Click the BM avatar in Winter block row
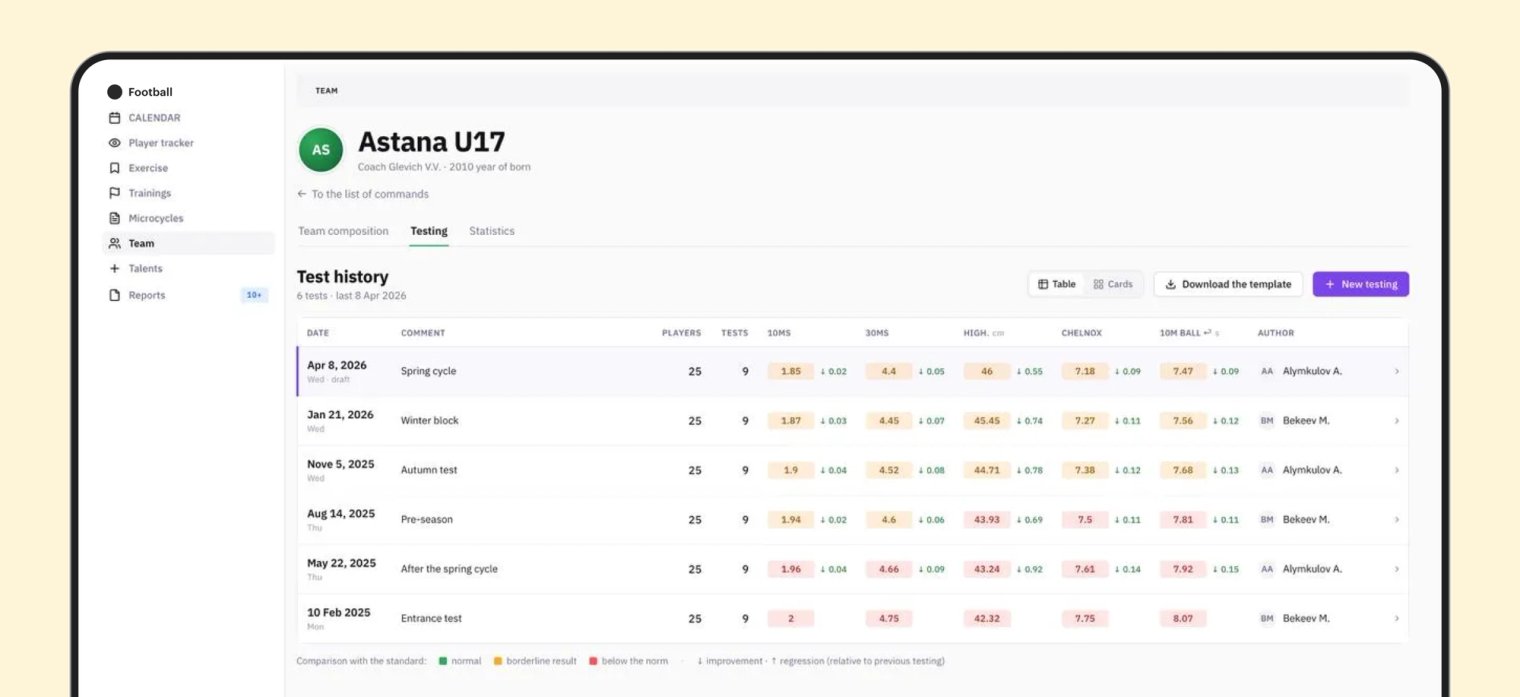Screen dimensions: 1520x697 1267,421
